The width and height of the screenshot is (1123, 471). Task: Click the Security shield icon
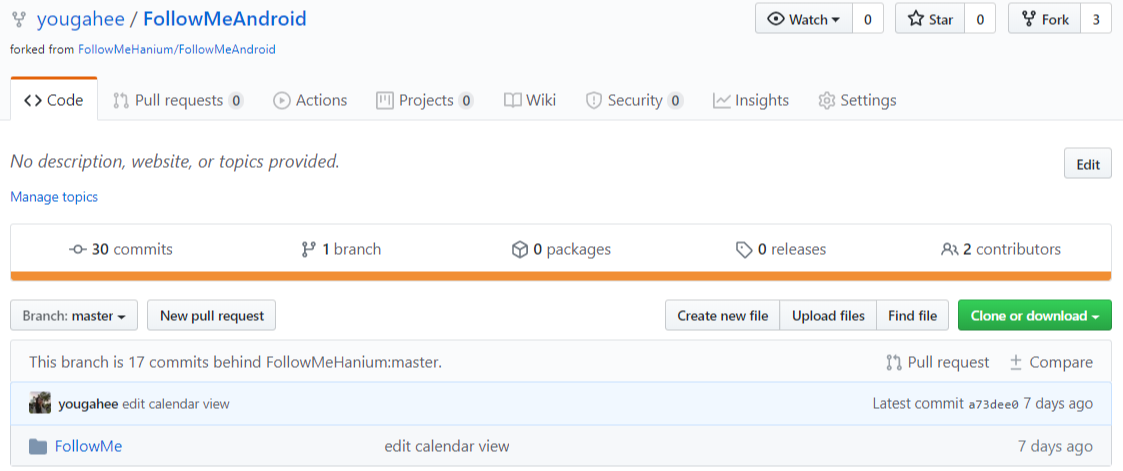(x=593, y=100)
